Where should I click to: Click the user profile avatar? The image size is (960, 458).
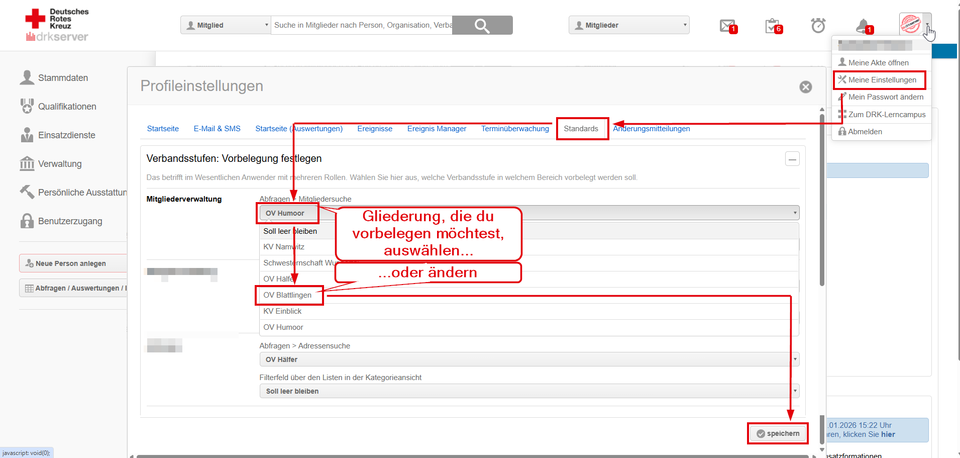click(x=910, y=25)
